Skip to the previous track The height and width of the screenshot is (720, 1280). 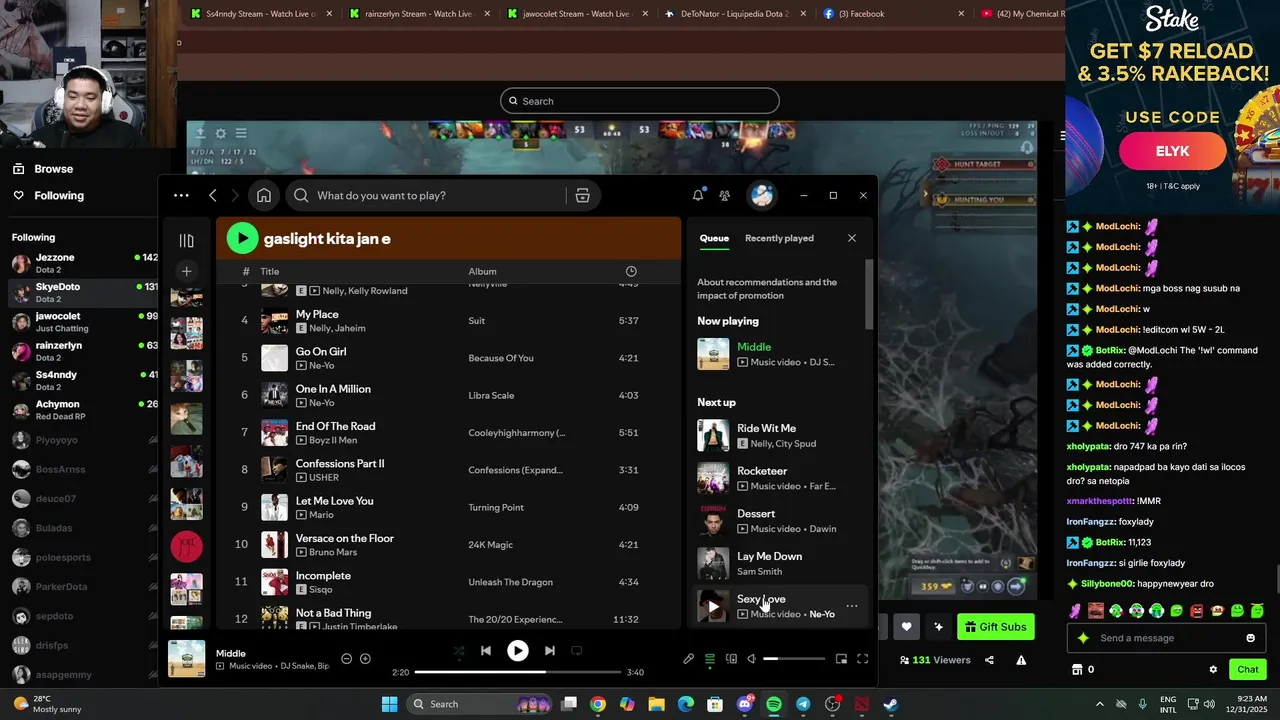[x=486, y=651]
